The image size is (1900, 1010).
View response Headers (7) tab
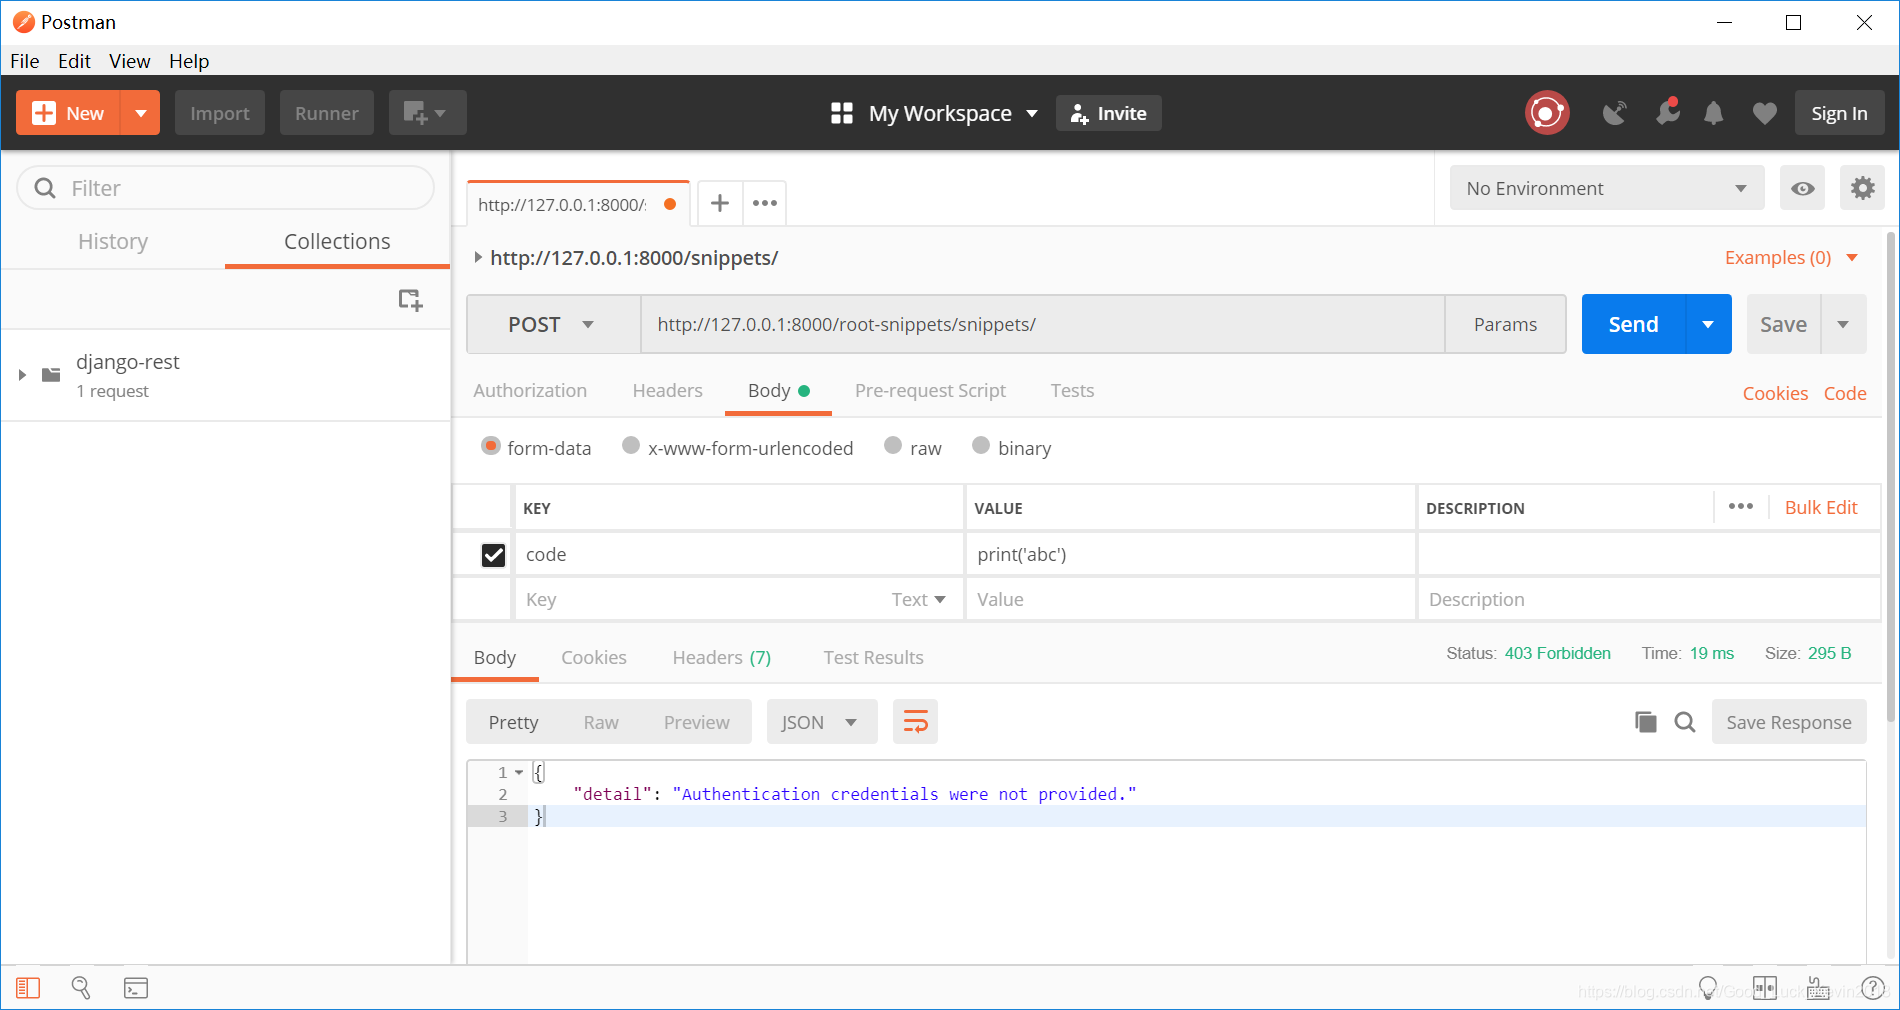[722, 657]
